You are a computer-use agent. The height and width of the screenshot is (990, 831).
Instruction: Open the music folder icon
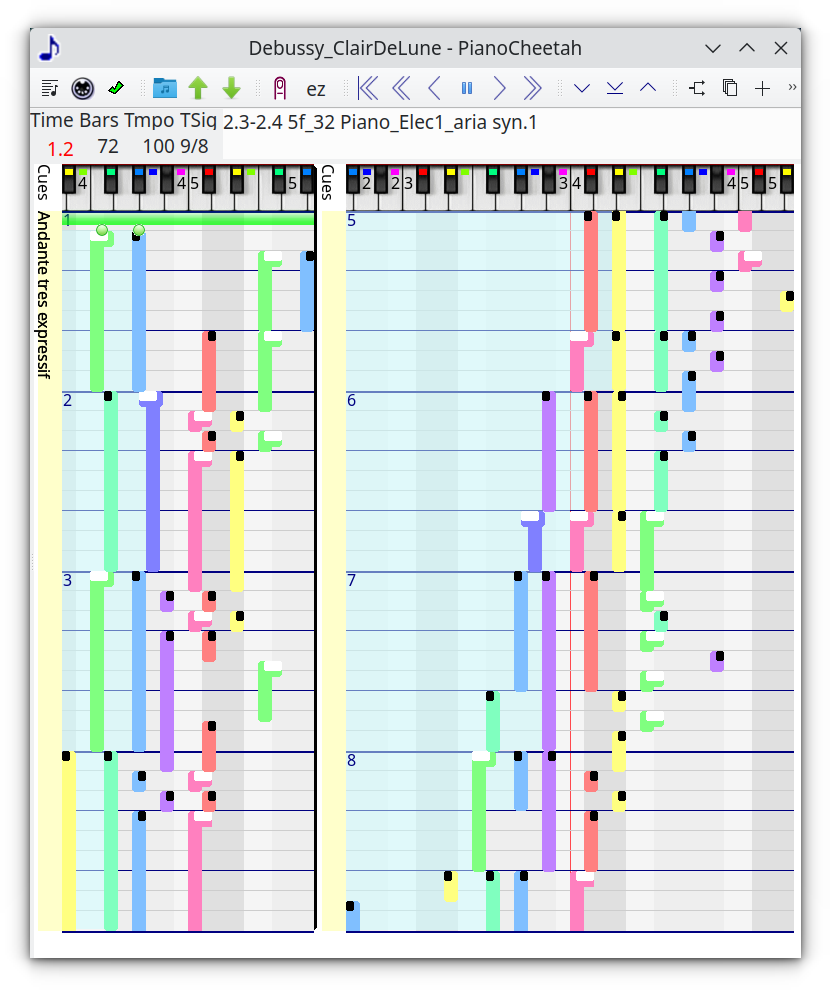pos(165,88)
